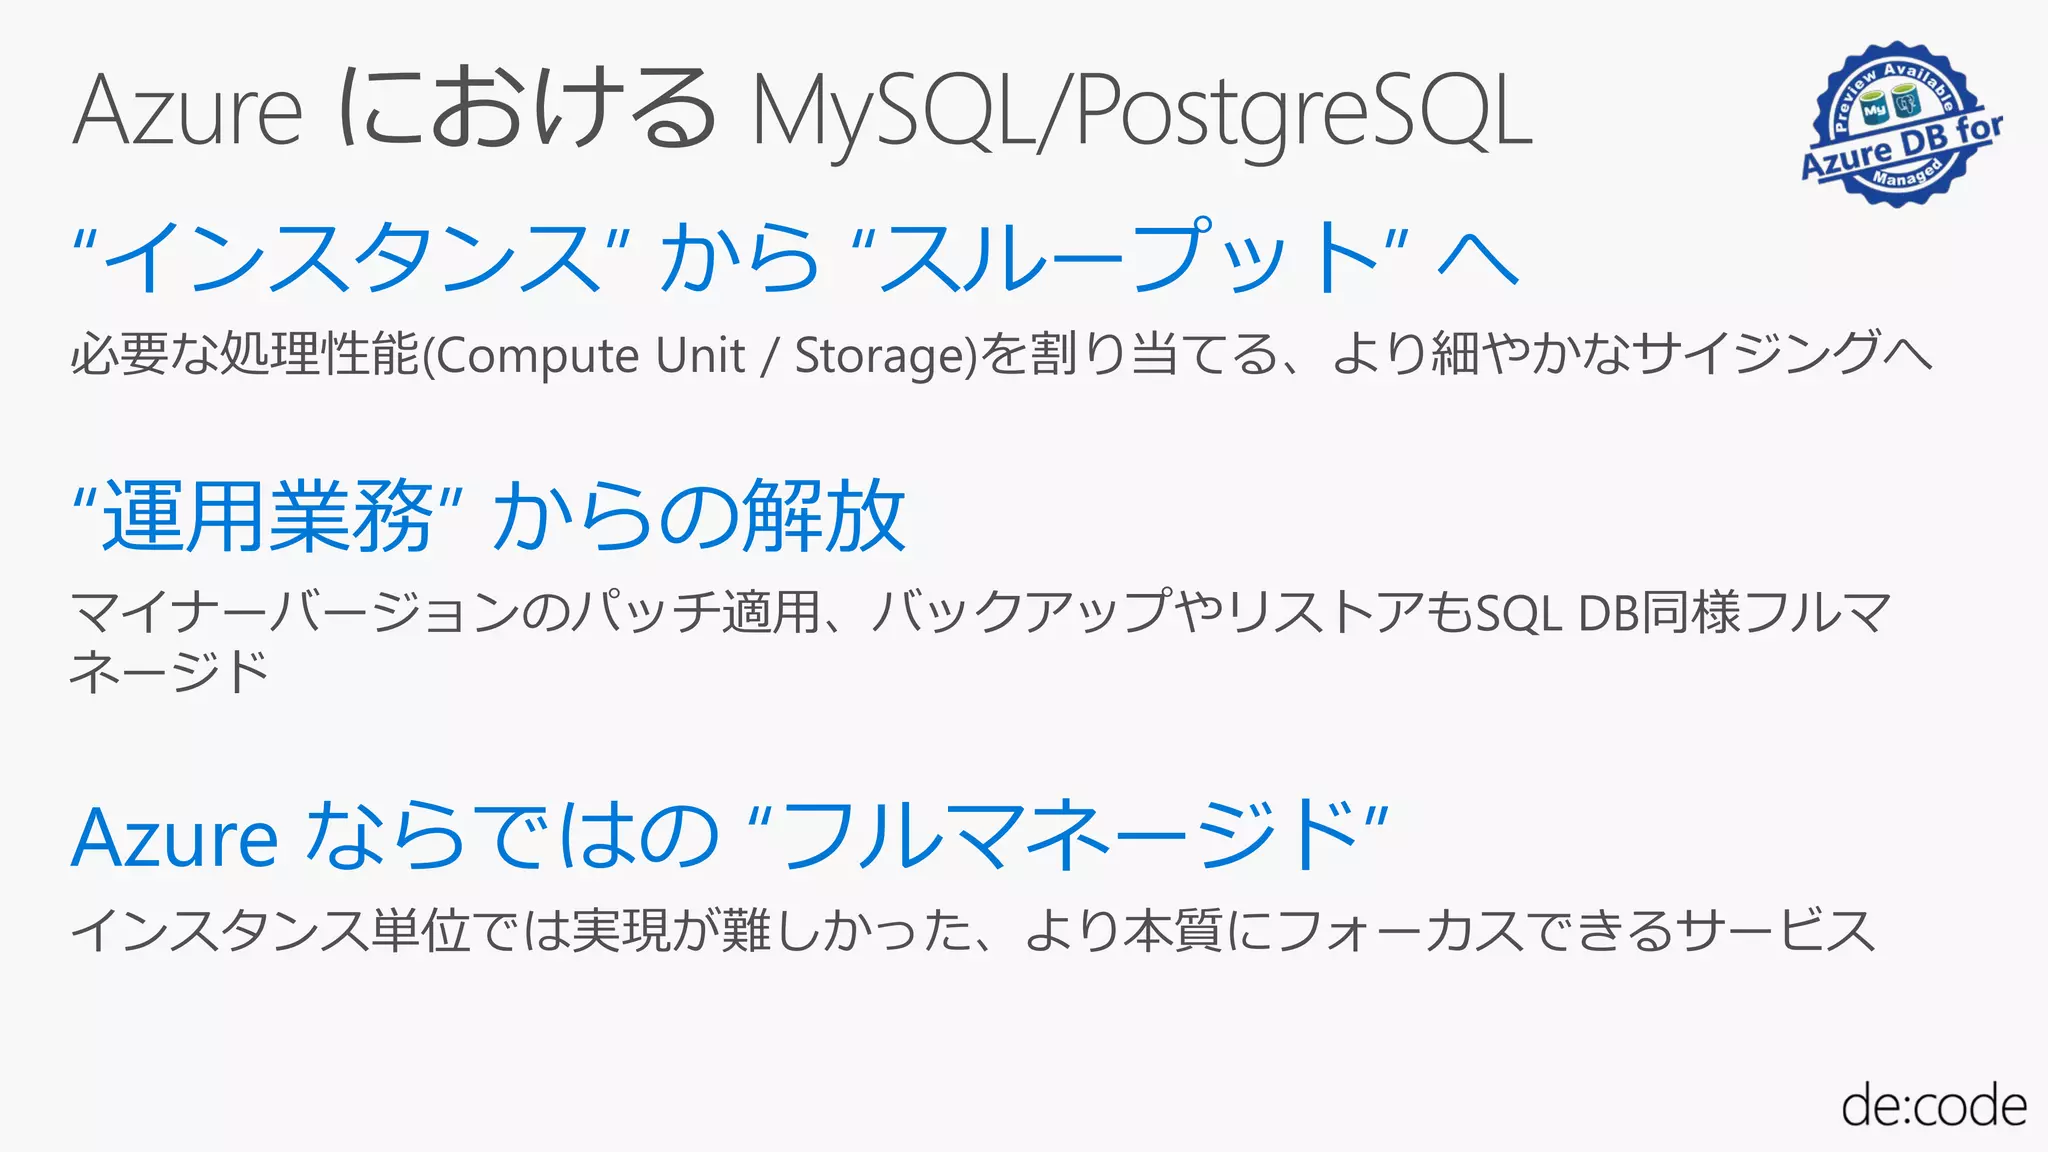Click the phrase より細やかなサイジングへ
The height and width of the screenshot is (1152, 2048).
coord(1632,354)
